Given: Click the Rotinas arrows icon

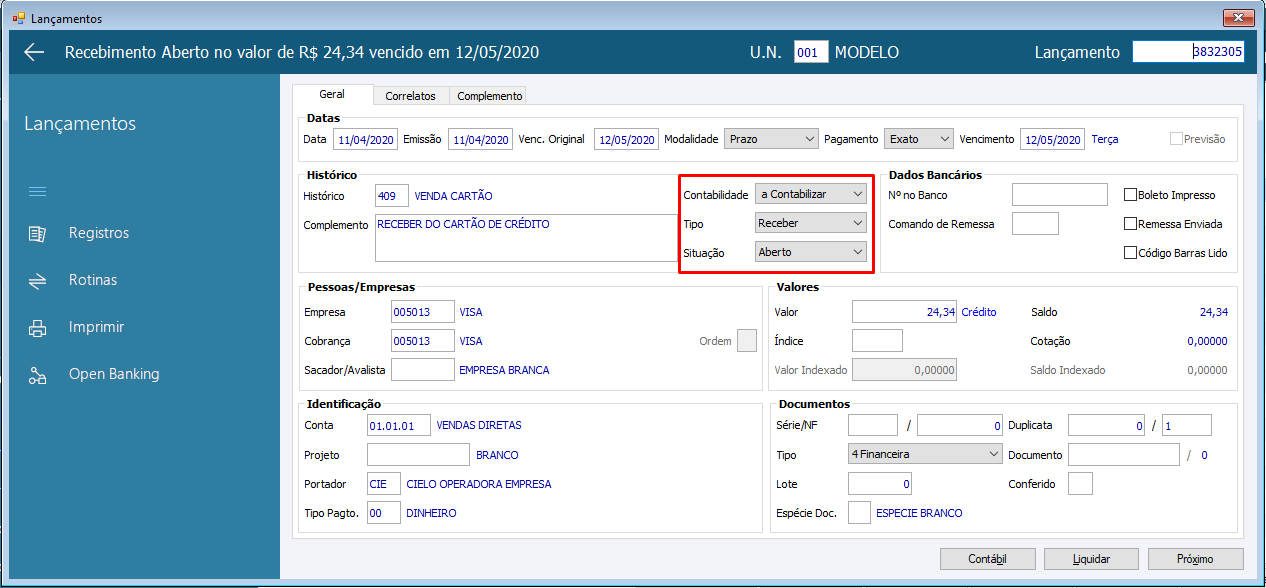Looking at the screenshot, I should pyautogui.click(x=37, y=281).
